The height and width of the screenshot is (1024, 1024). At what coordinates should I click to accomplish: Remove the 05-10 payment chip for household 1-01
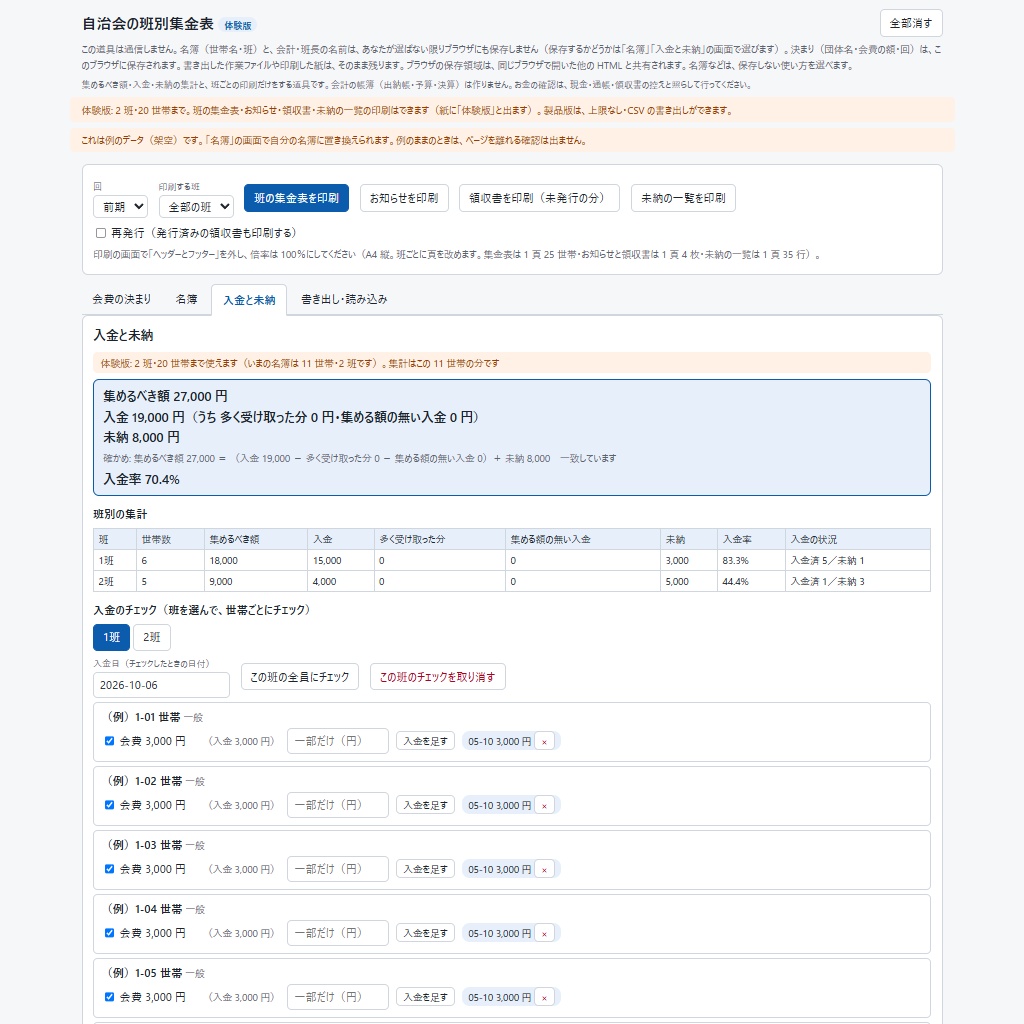[544, 741]
